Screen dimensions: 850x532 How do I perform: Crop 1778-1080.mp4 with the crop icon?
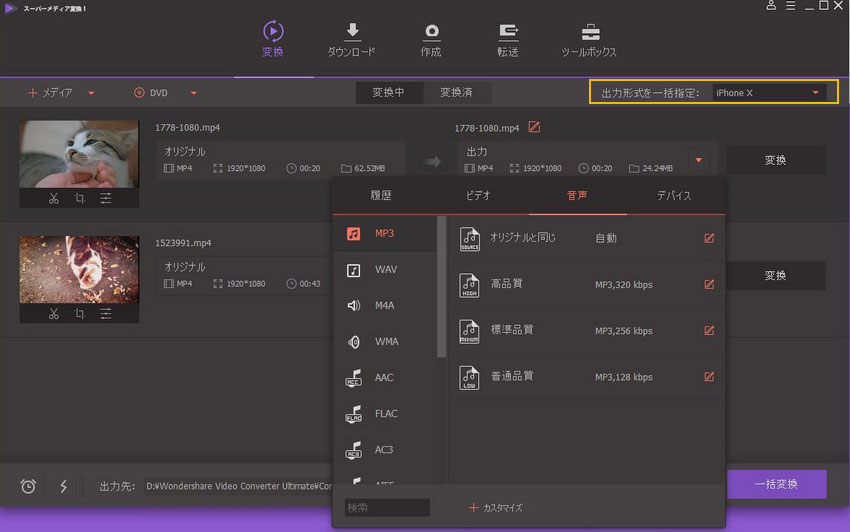click(80, 198)
